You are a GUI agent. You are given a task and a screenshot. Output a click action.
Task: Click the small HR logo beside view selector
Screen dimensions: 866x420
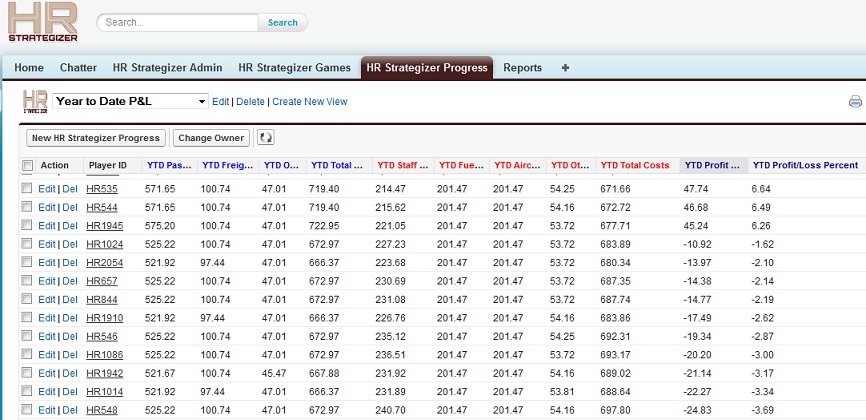point(35,102)
